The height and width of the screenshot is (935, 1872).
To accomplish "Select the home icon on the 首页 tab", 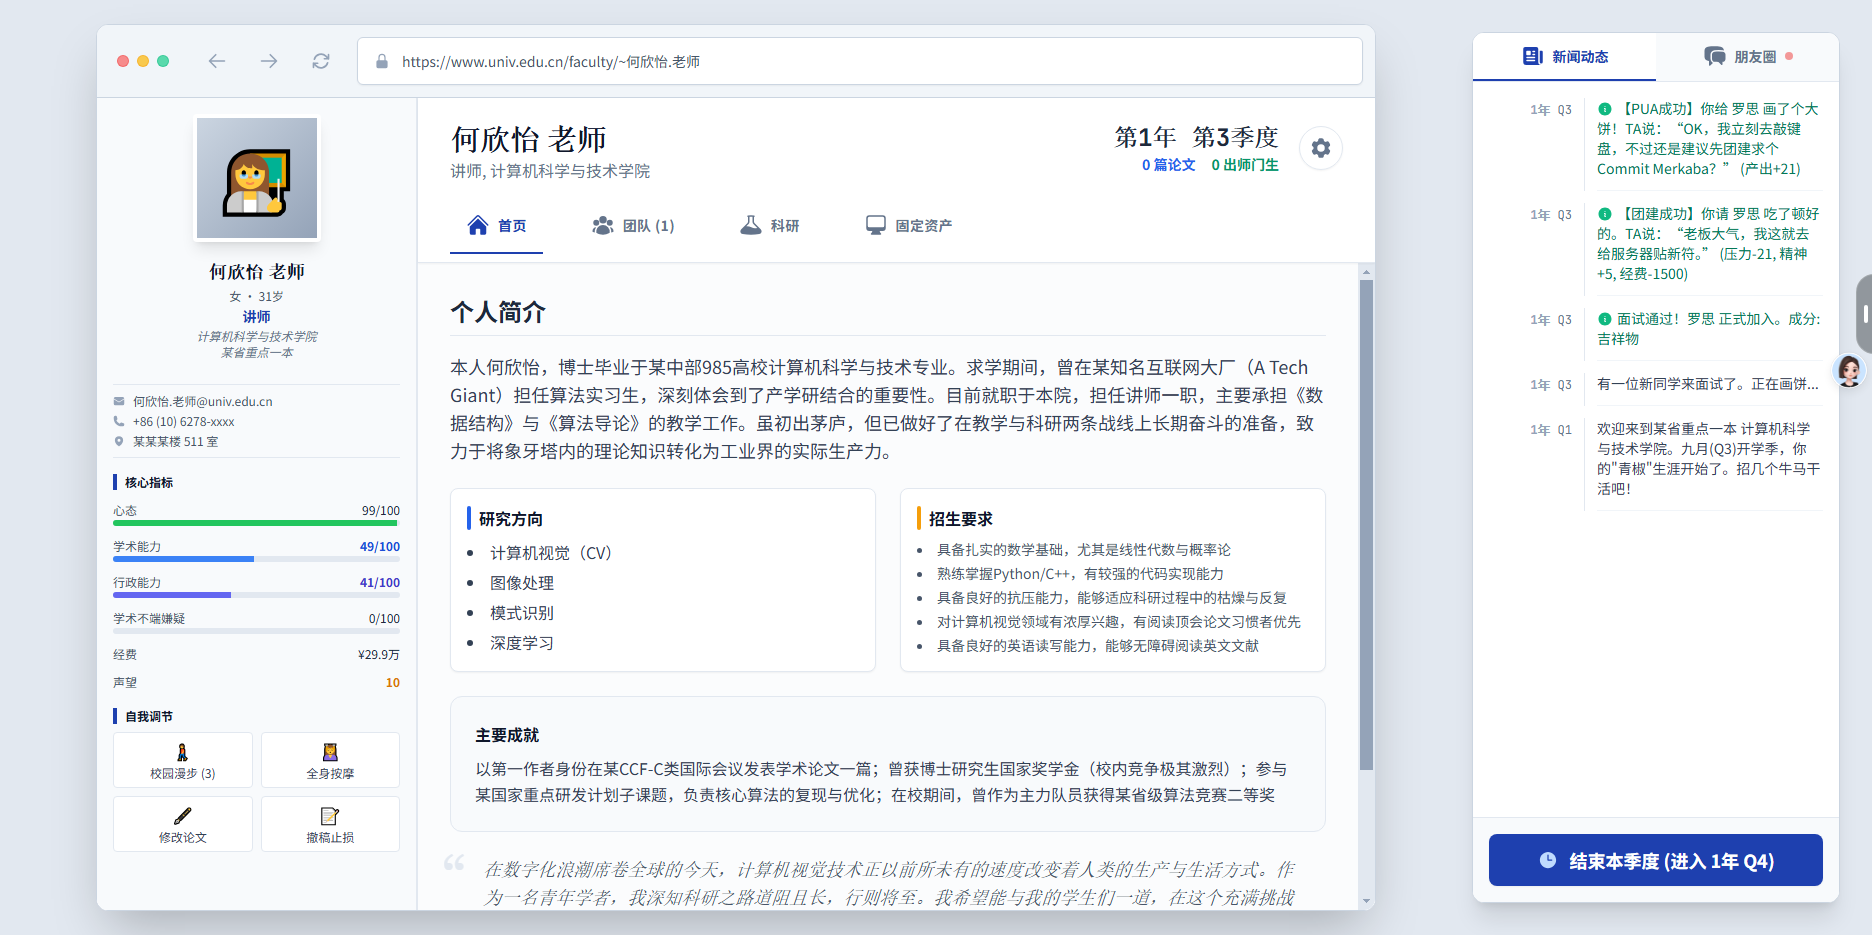I will [478, 225].
